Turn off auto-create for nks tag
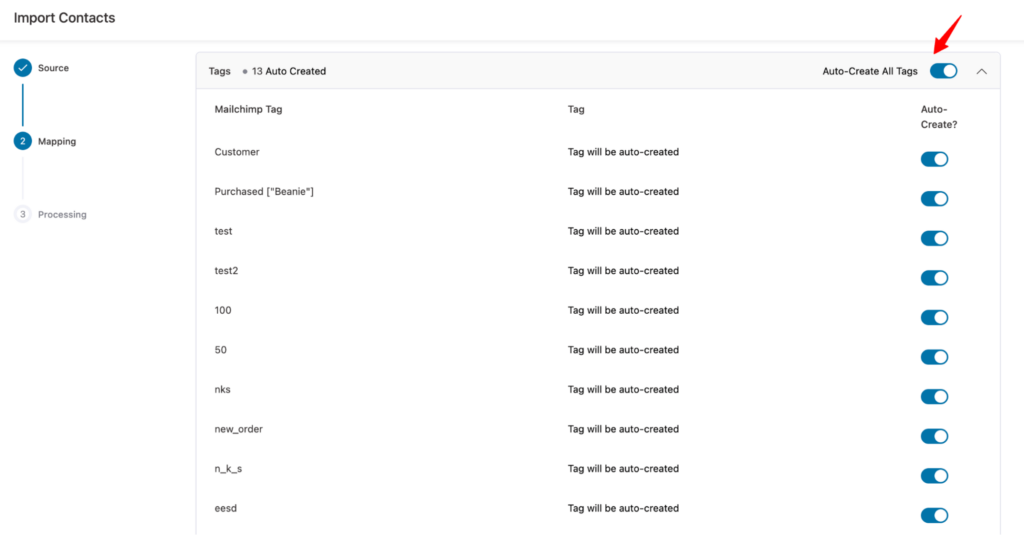The height and width of the screenshot is (535, 1024). [x=934, y=397]
